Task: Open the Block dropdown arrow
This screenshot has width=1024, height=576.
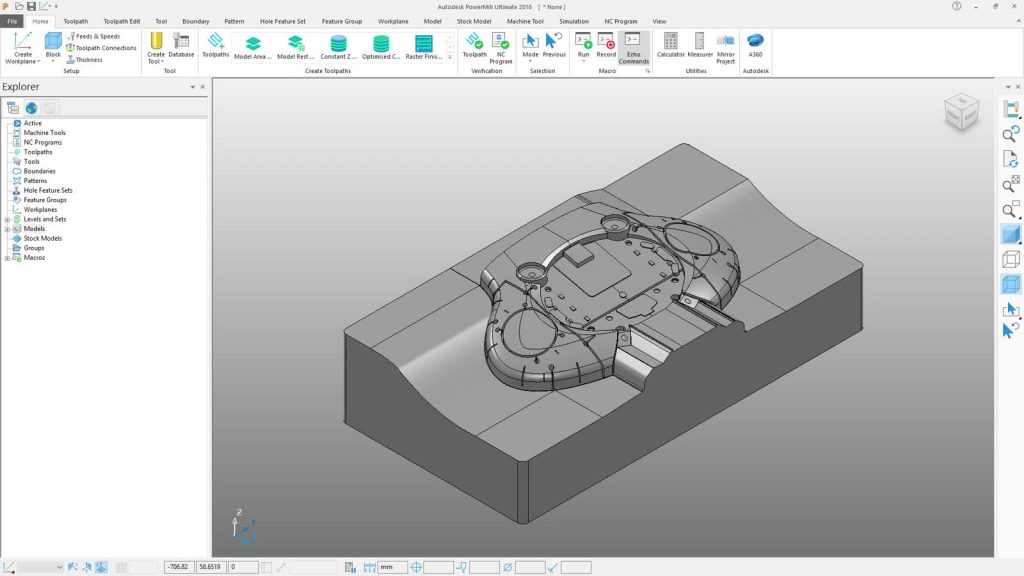Action: [53, 61]
